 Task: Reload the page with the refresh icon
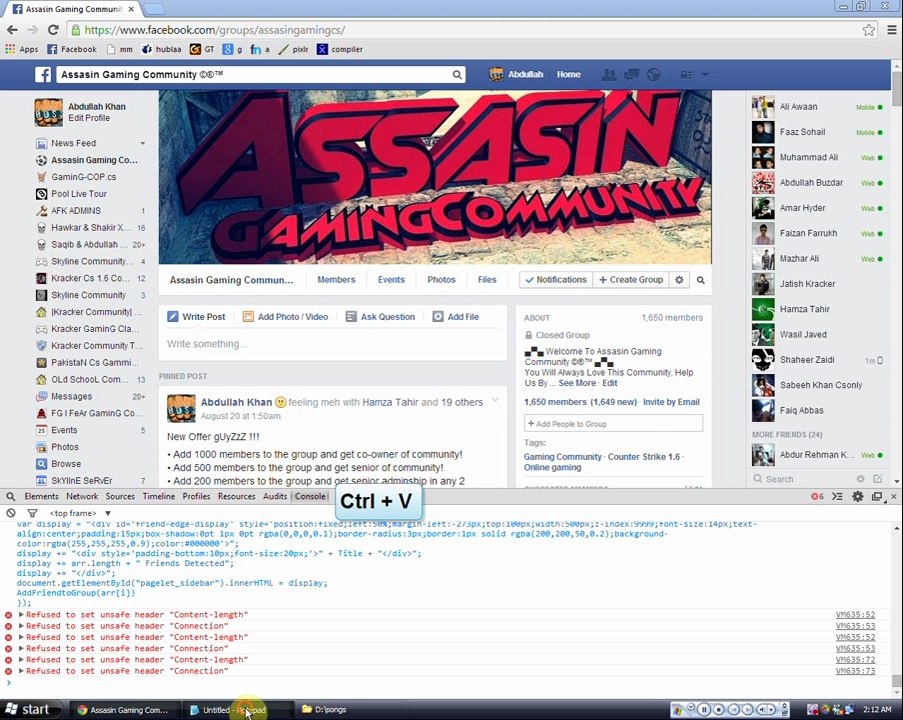pos(53,30)
